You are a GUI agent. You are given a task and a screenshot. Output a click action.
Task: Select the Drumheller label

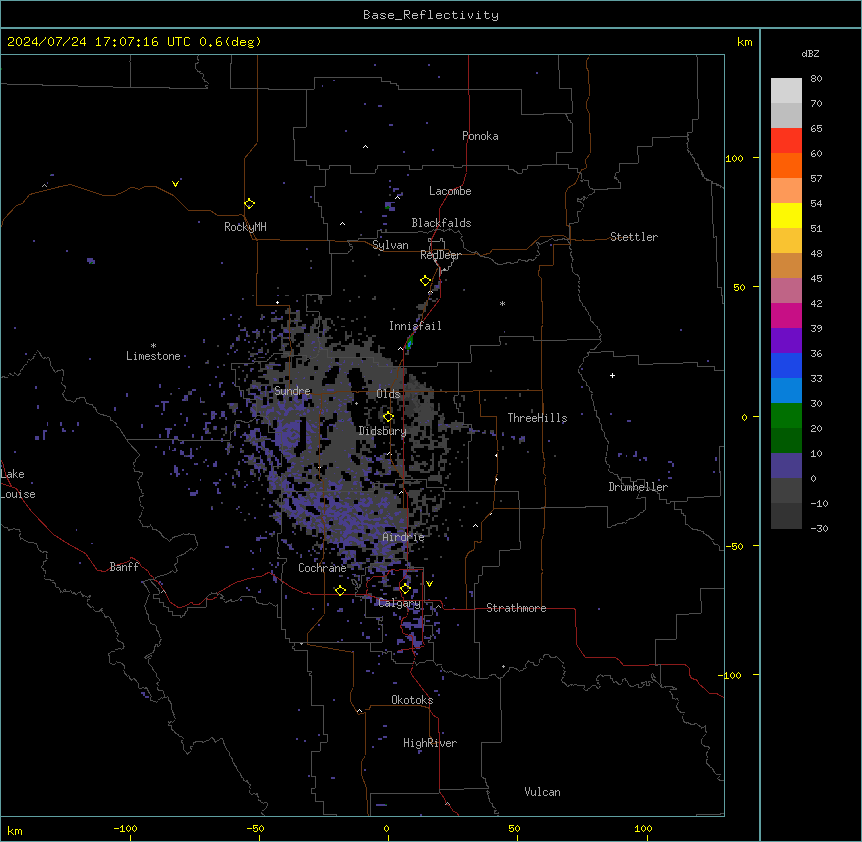(638, 487)
